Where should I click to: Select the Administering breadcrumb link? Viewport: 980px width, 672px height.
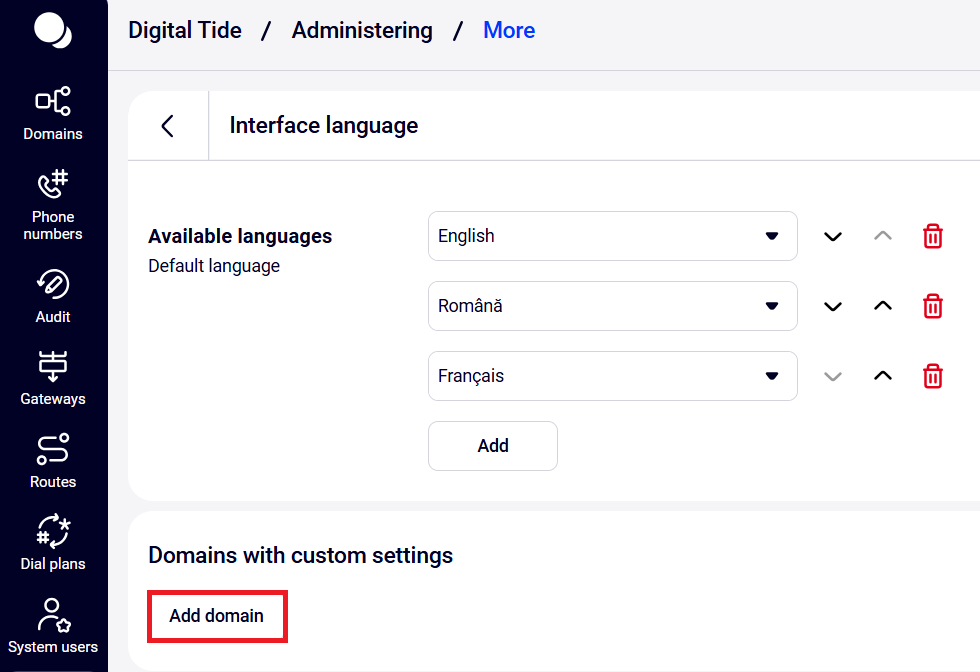[x=362, y=30]
